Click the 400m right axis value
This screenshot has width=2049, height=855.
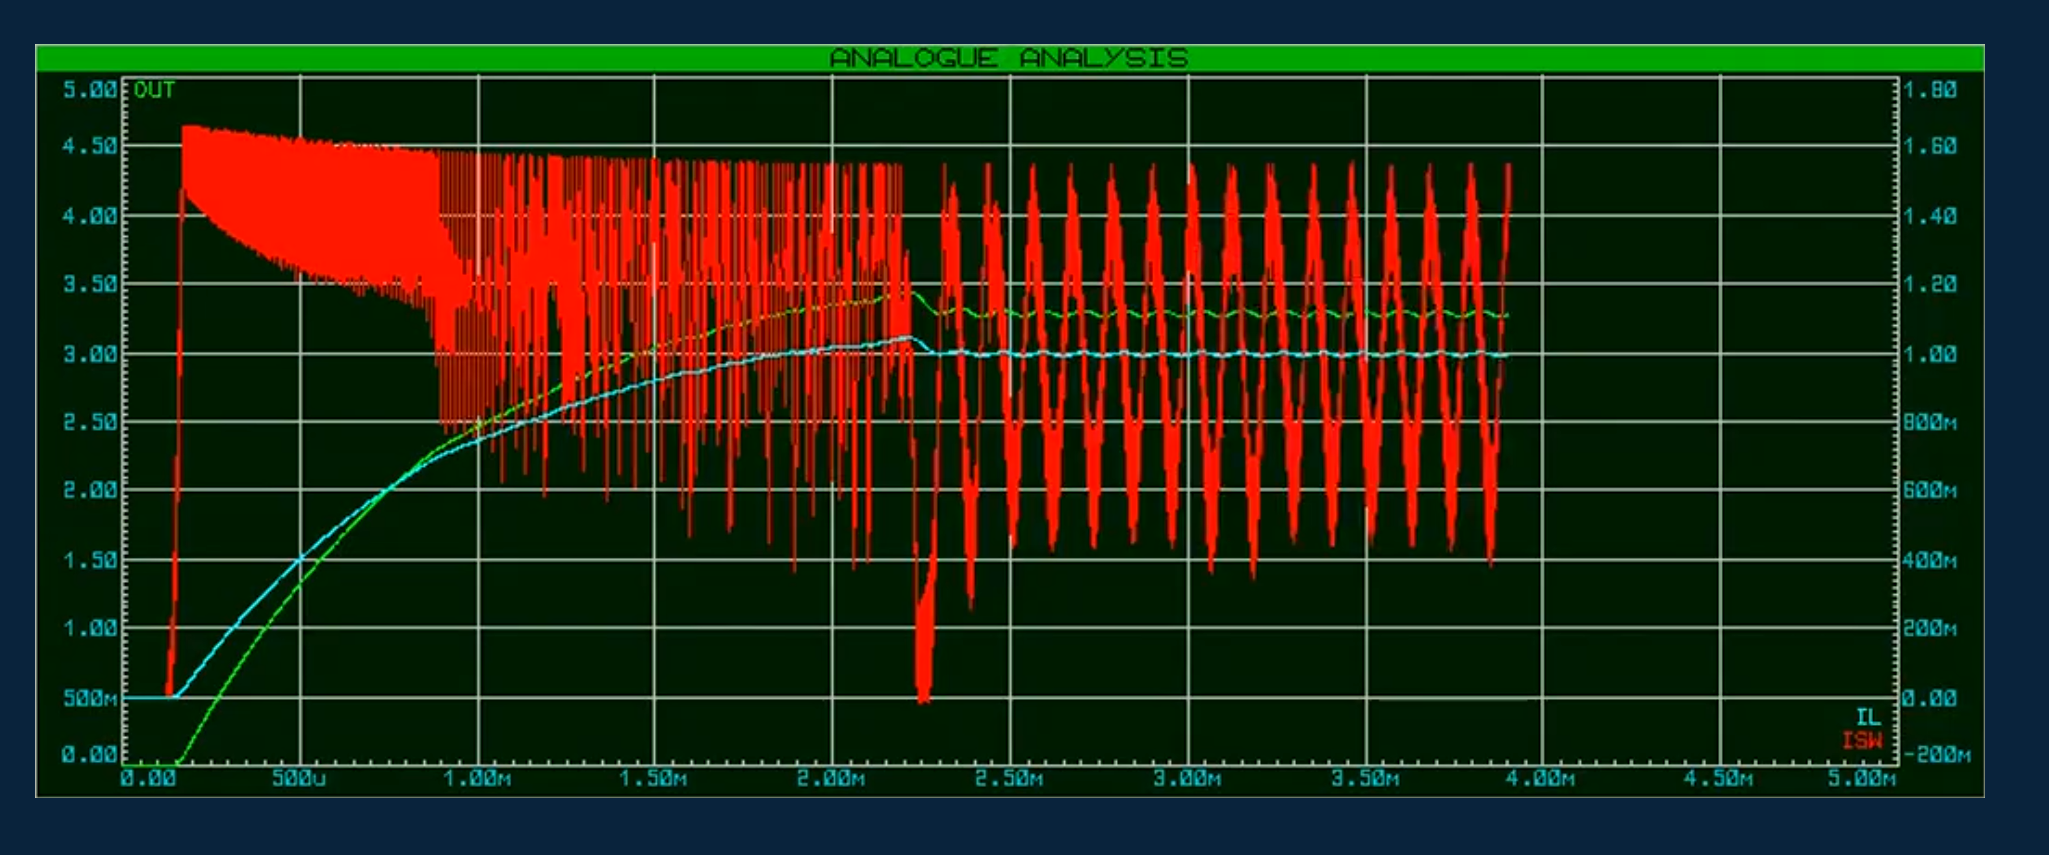pos(1930,560)
